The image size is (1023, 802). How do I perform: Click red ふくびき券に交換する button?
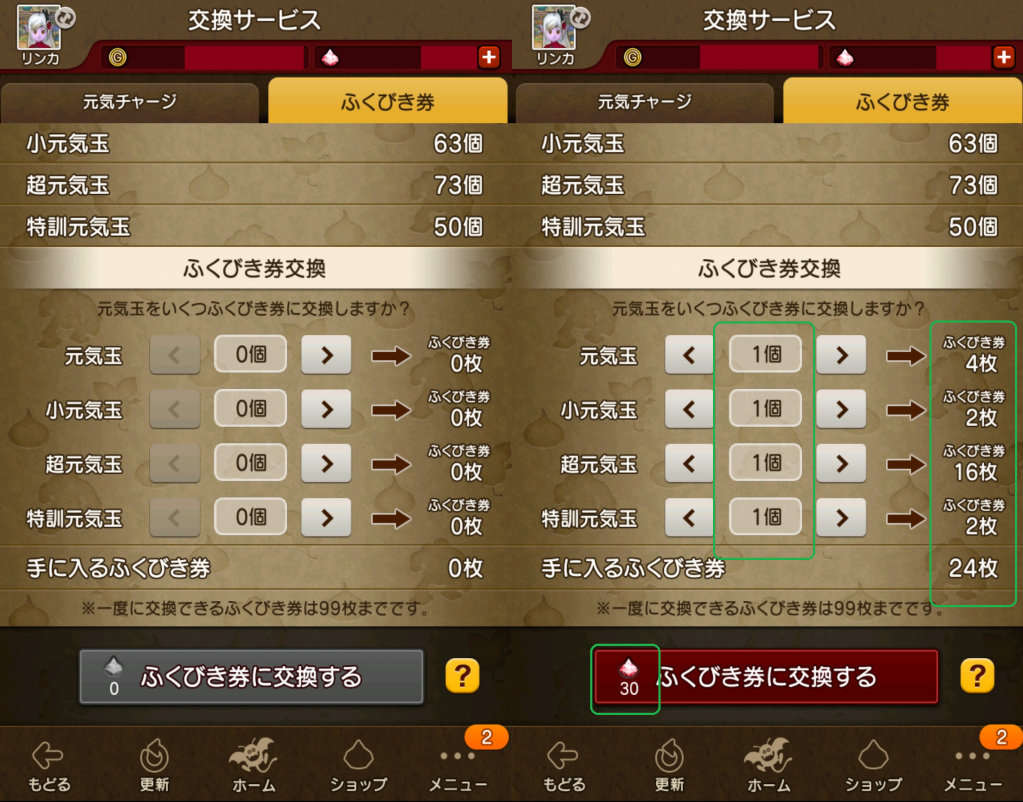click(x=766, y=677)
